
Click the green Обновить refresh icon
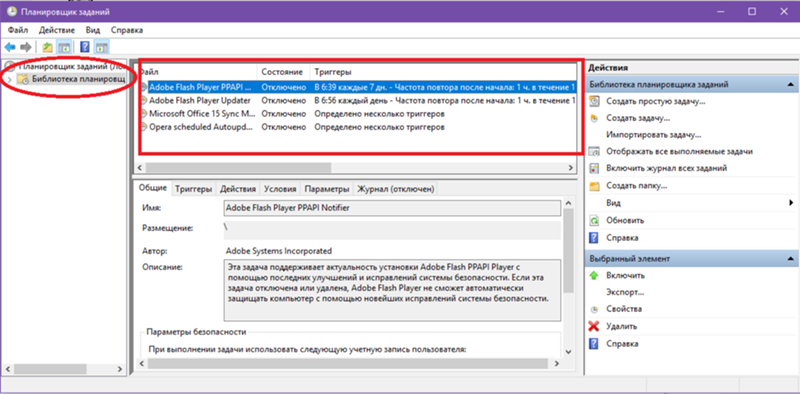pyautogui.click(x=594, y=220)
